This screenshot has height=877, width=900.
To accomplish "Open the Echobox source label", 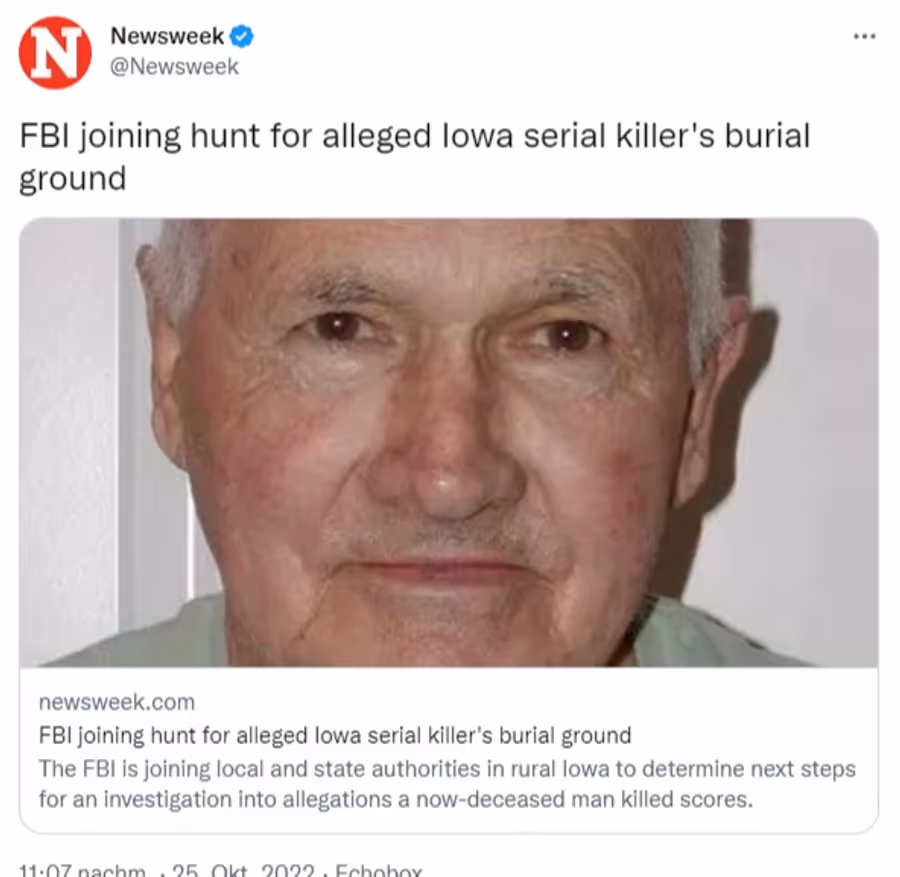I will 378,869.
